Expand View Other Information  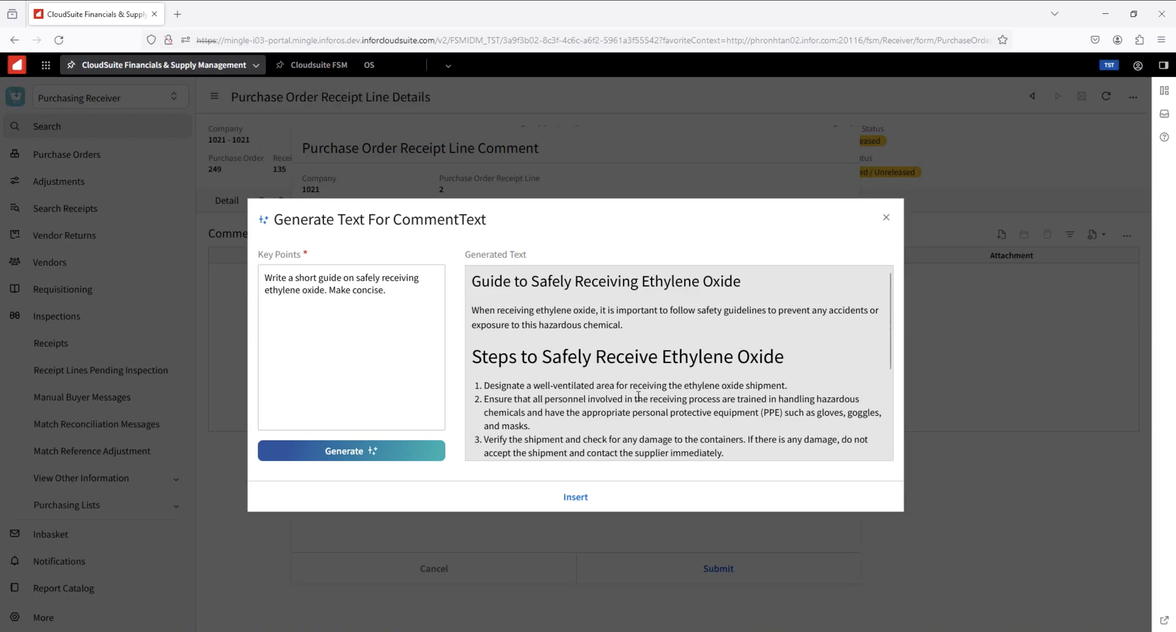(x=176, y=479)
